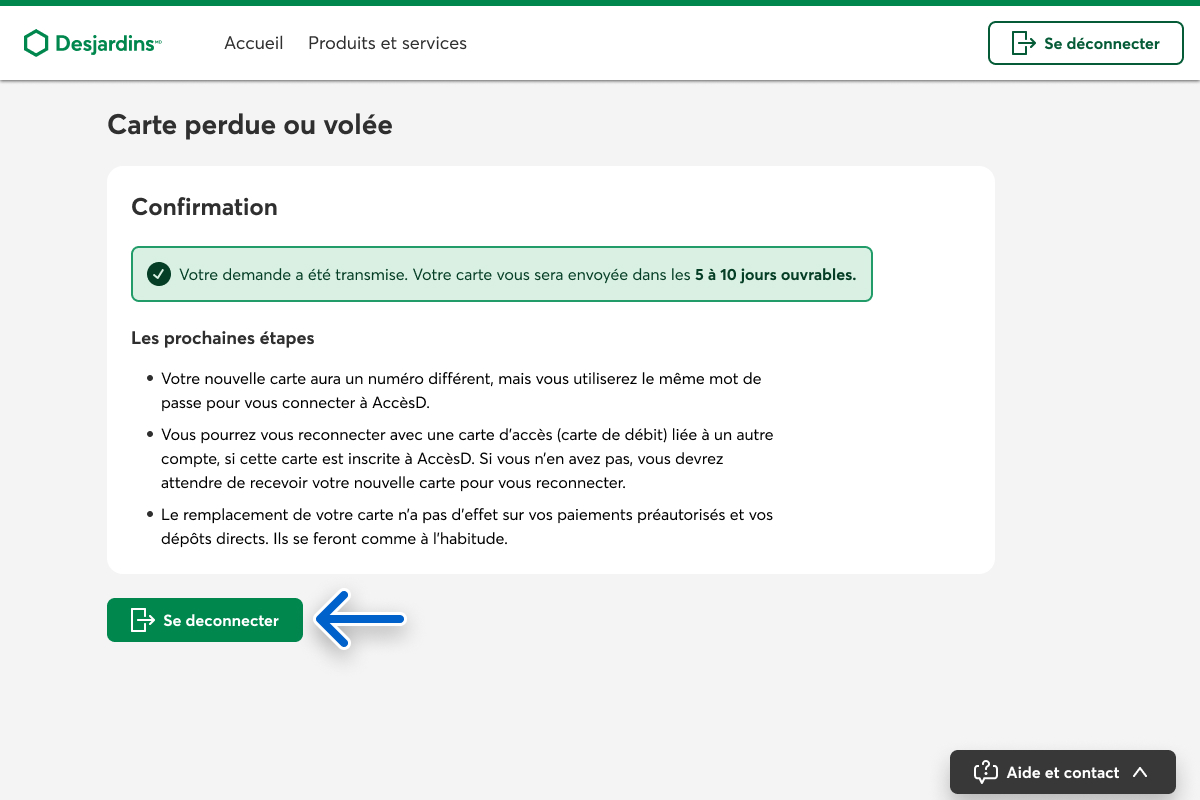The height and width of the screenshot is (800, 1200).
Task: Click the Desjardins hexagon logo icon
Action: (36, 43)
